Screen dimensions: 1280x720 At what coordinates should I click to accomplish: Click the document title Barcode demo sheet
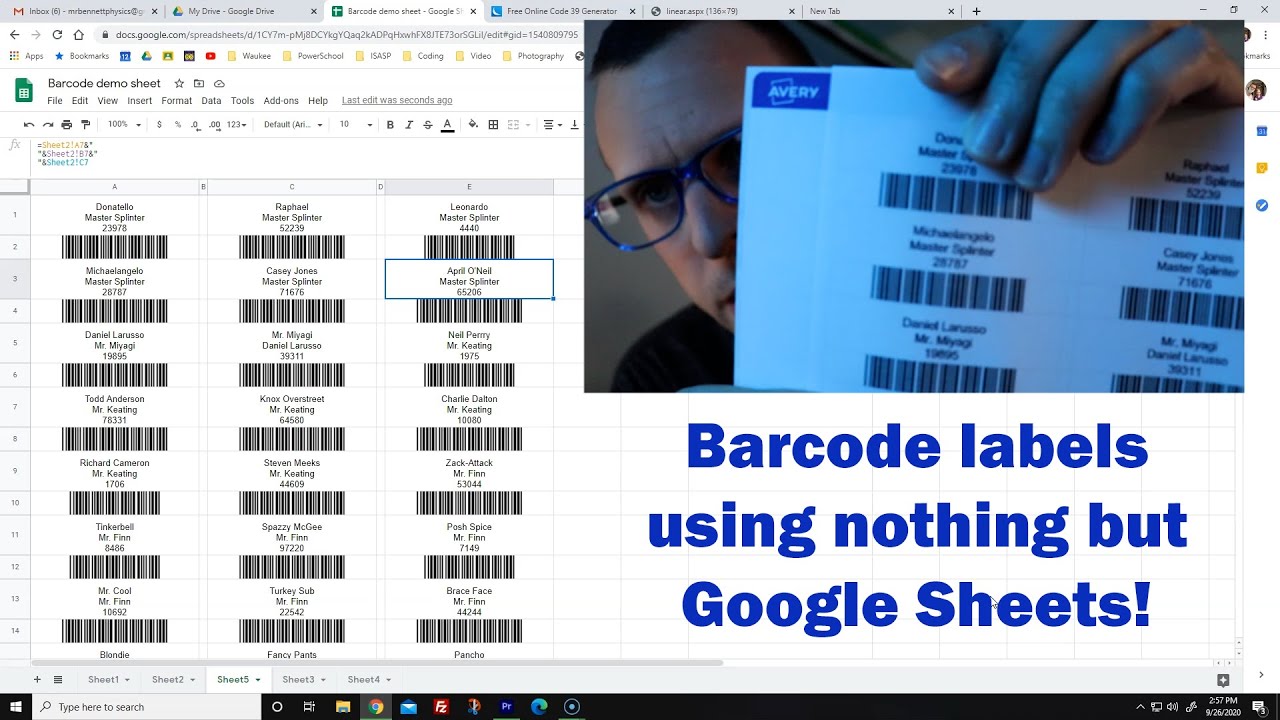[x=104, y=83]
